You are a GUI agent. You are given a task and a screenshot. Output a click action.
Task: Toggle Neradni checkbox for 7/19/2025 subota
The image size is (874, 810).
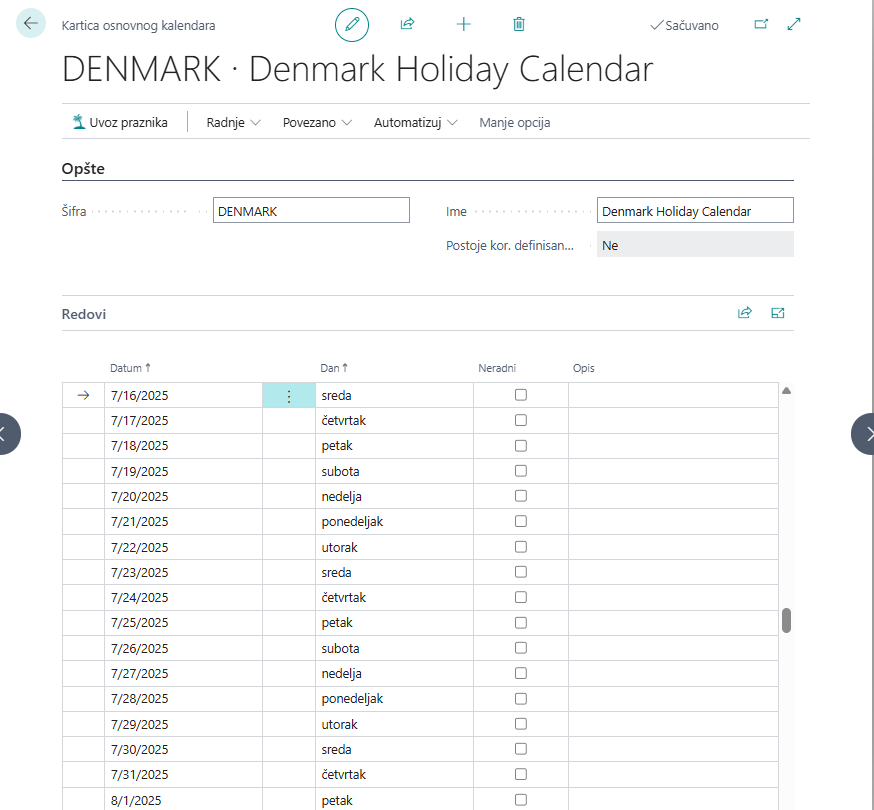(x=520, y=471)
